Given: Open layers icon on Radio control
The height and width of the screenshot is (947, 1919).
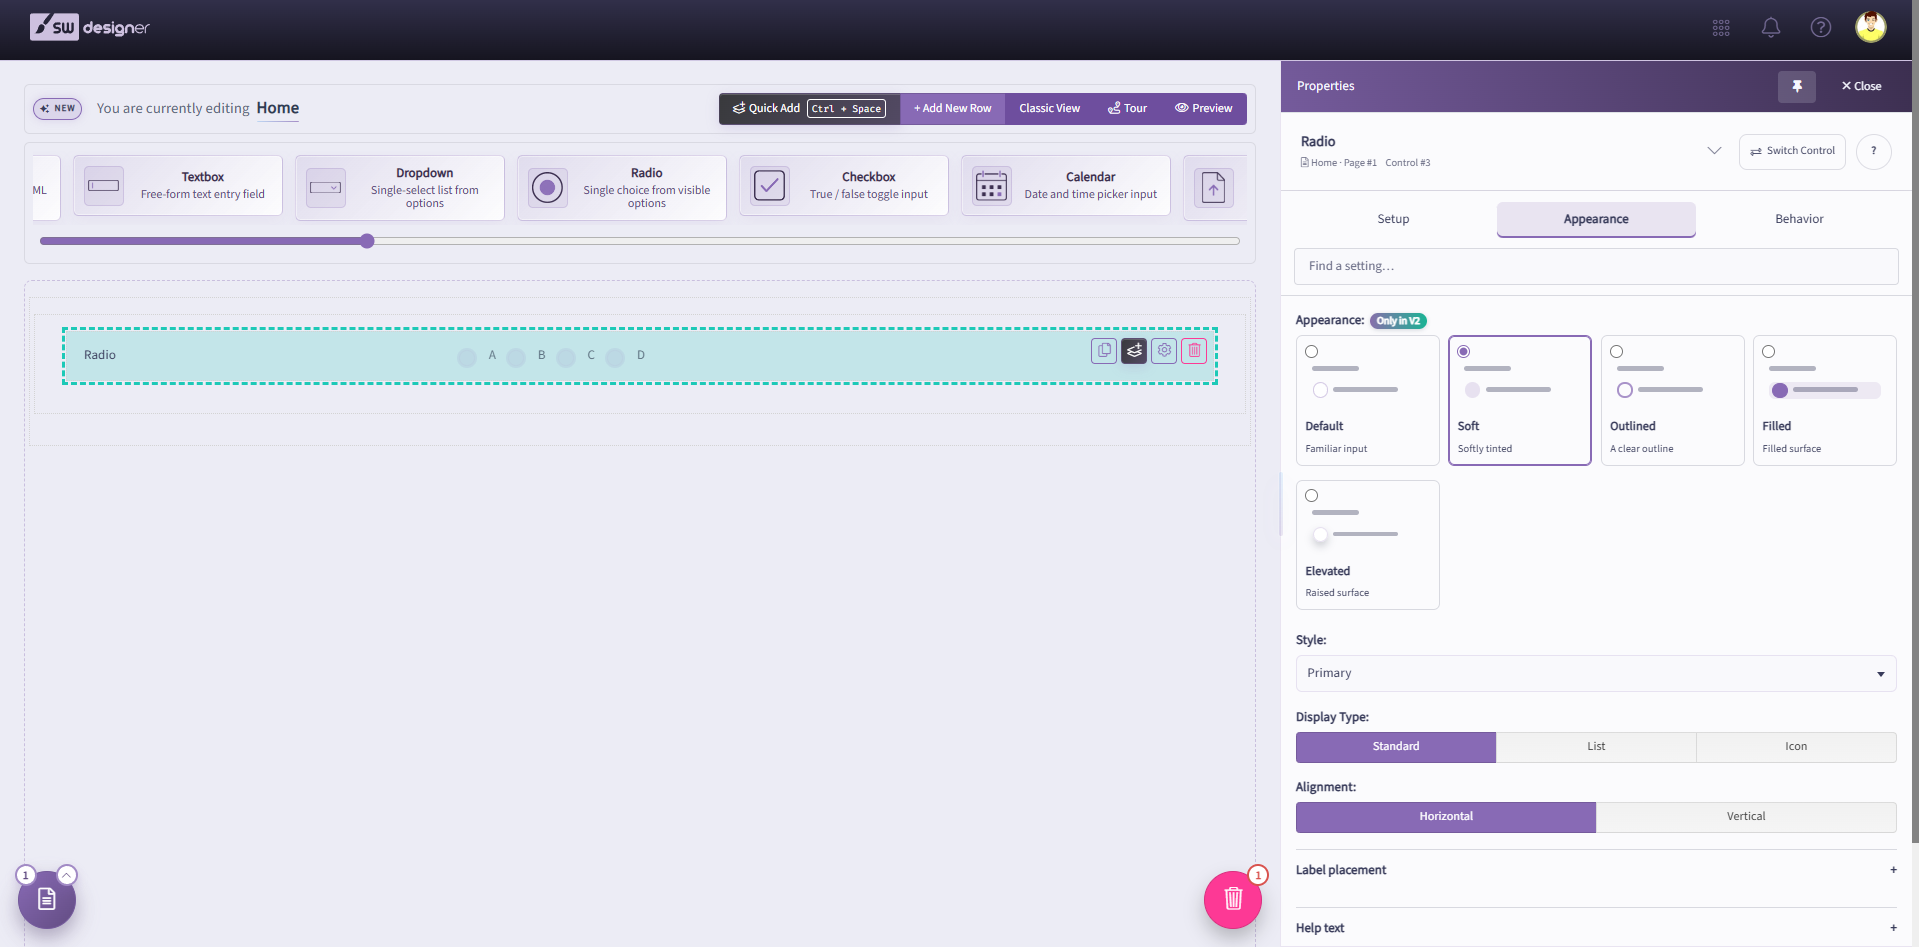Looking at the screenshot, I should pyautogui.click(x=1134, y=351).
